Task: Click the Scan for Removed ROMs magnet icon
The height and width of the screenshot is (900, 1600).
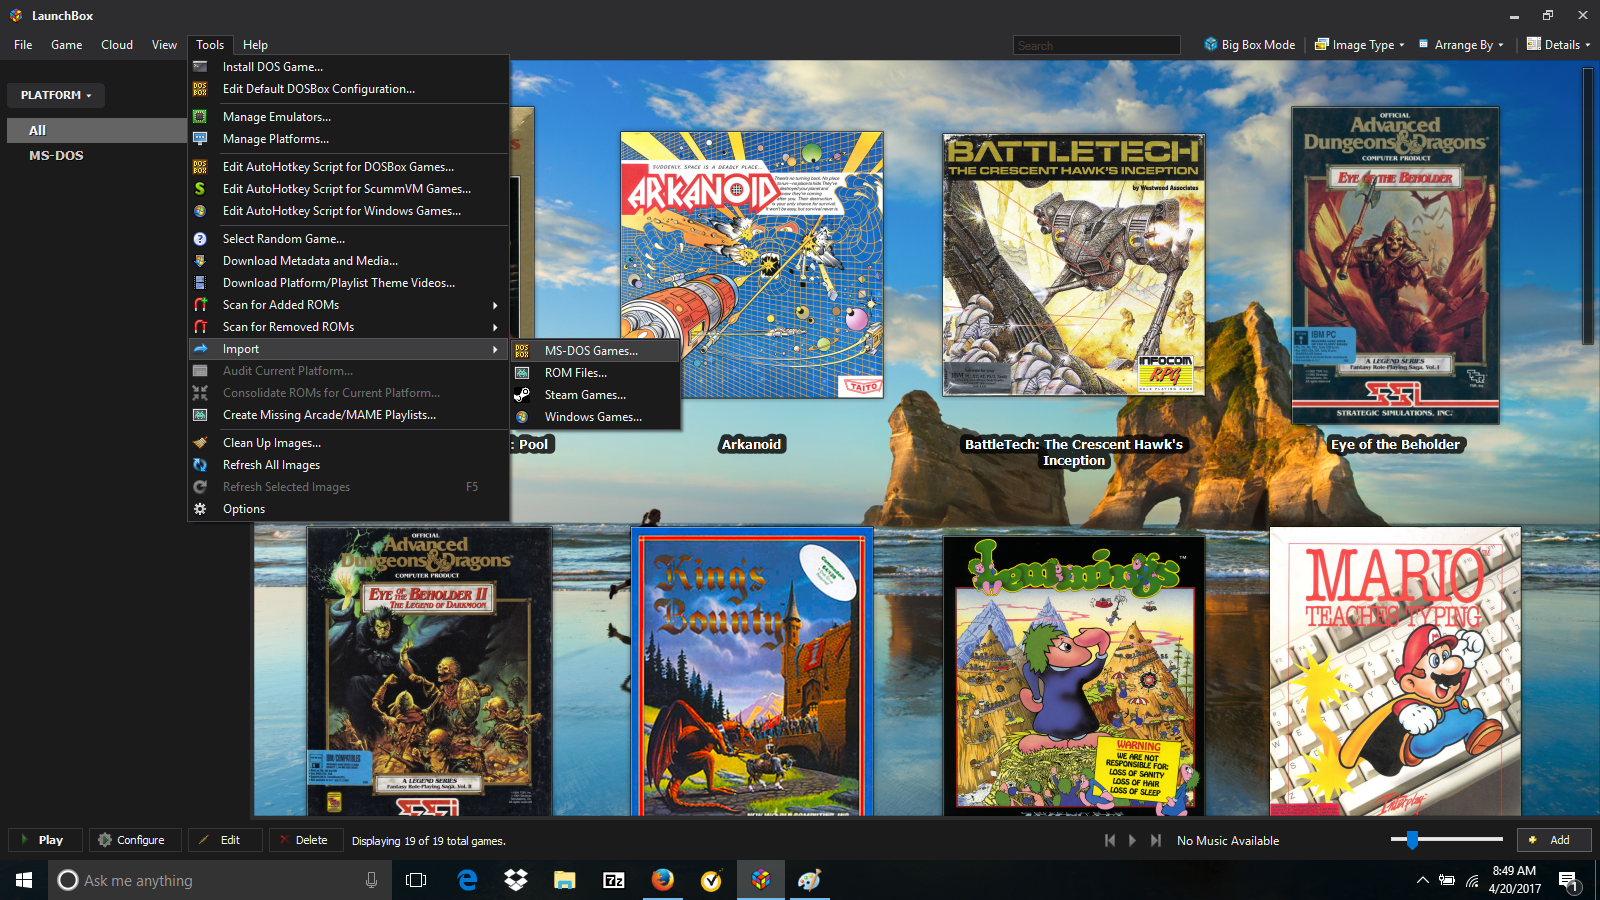Action: 200,327
